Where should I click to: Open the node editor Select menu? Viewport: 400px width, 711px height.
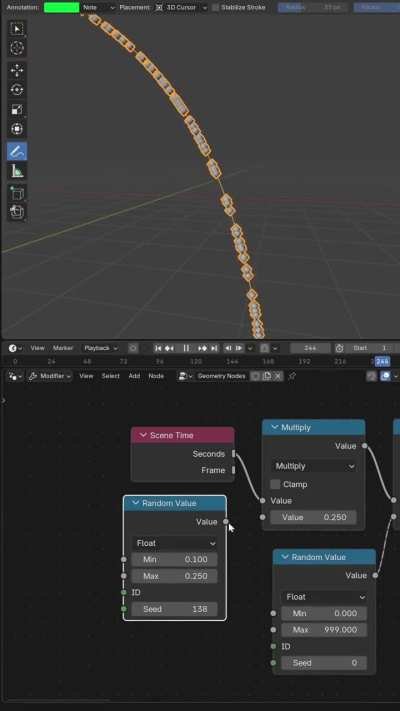[110, 376]
